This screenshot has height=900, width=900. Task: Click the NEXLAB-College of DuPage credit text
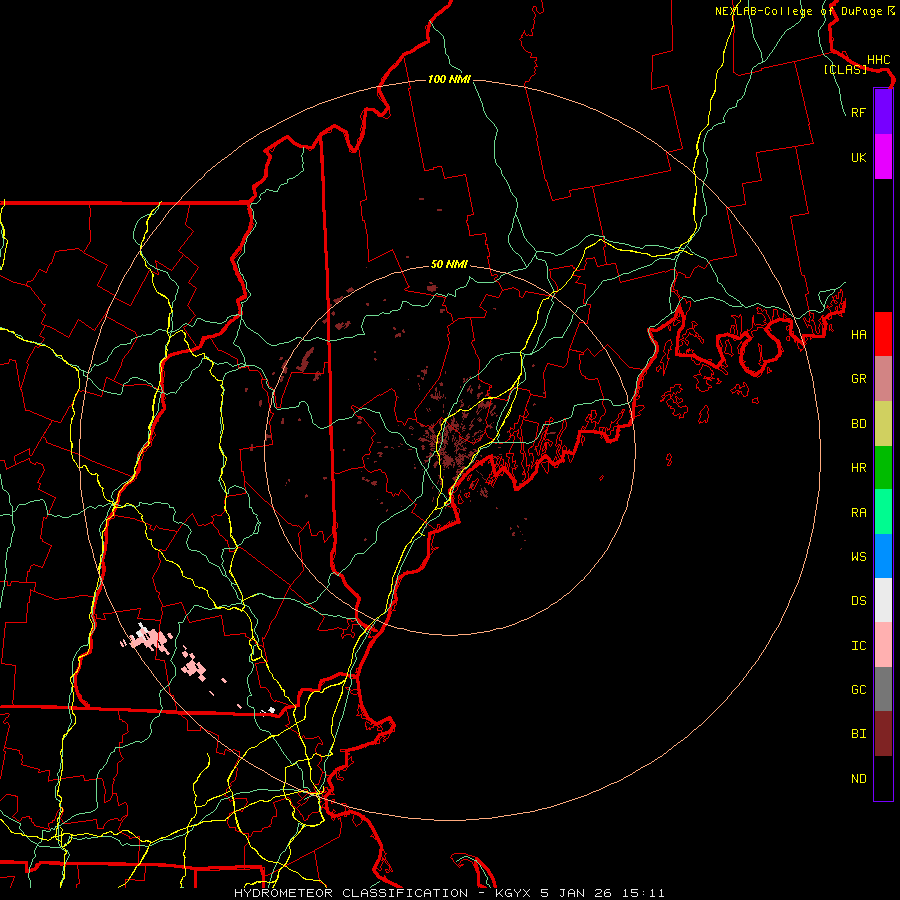[x=800, y=11]
